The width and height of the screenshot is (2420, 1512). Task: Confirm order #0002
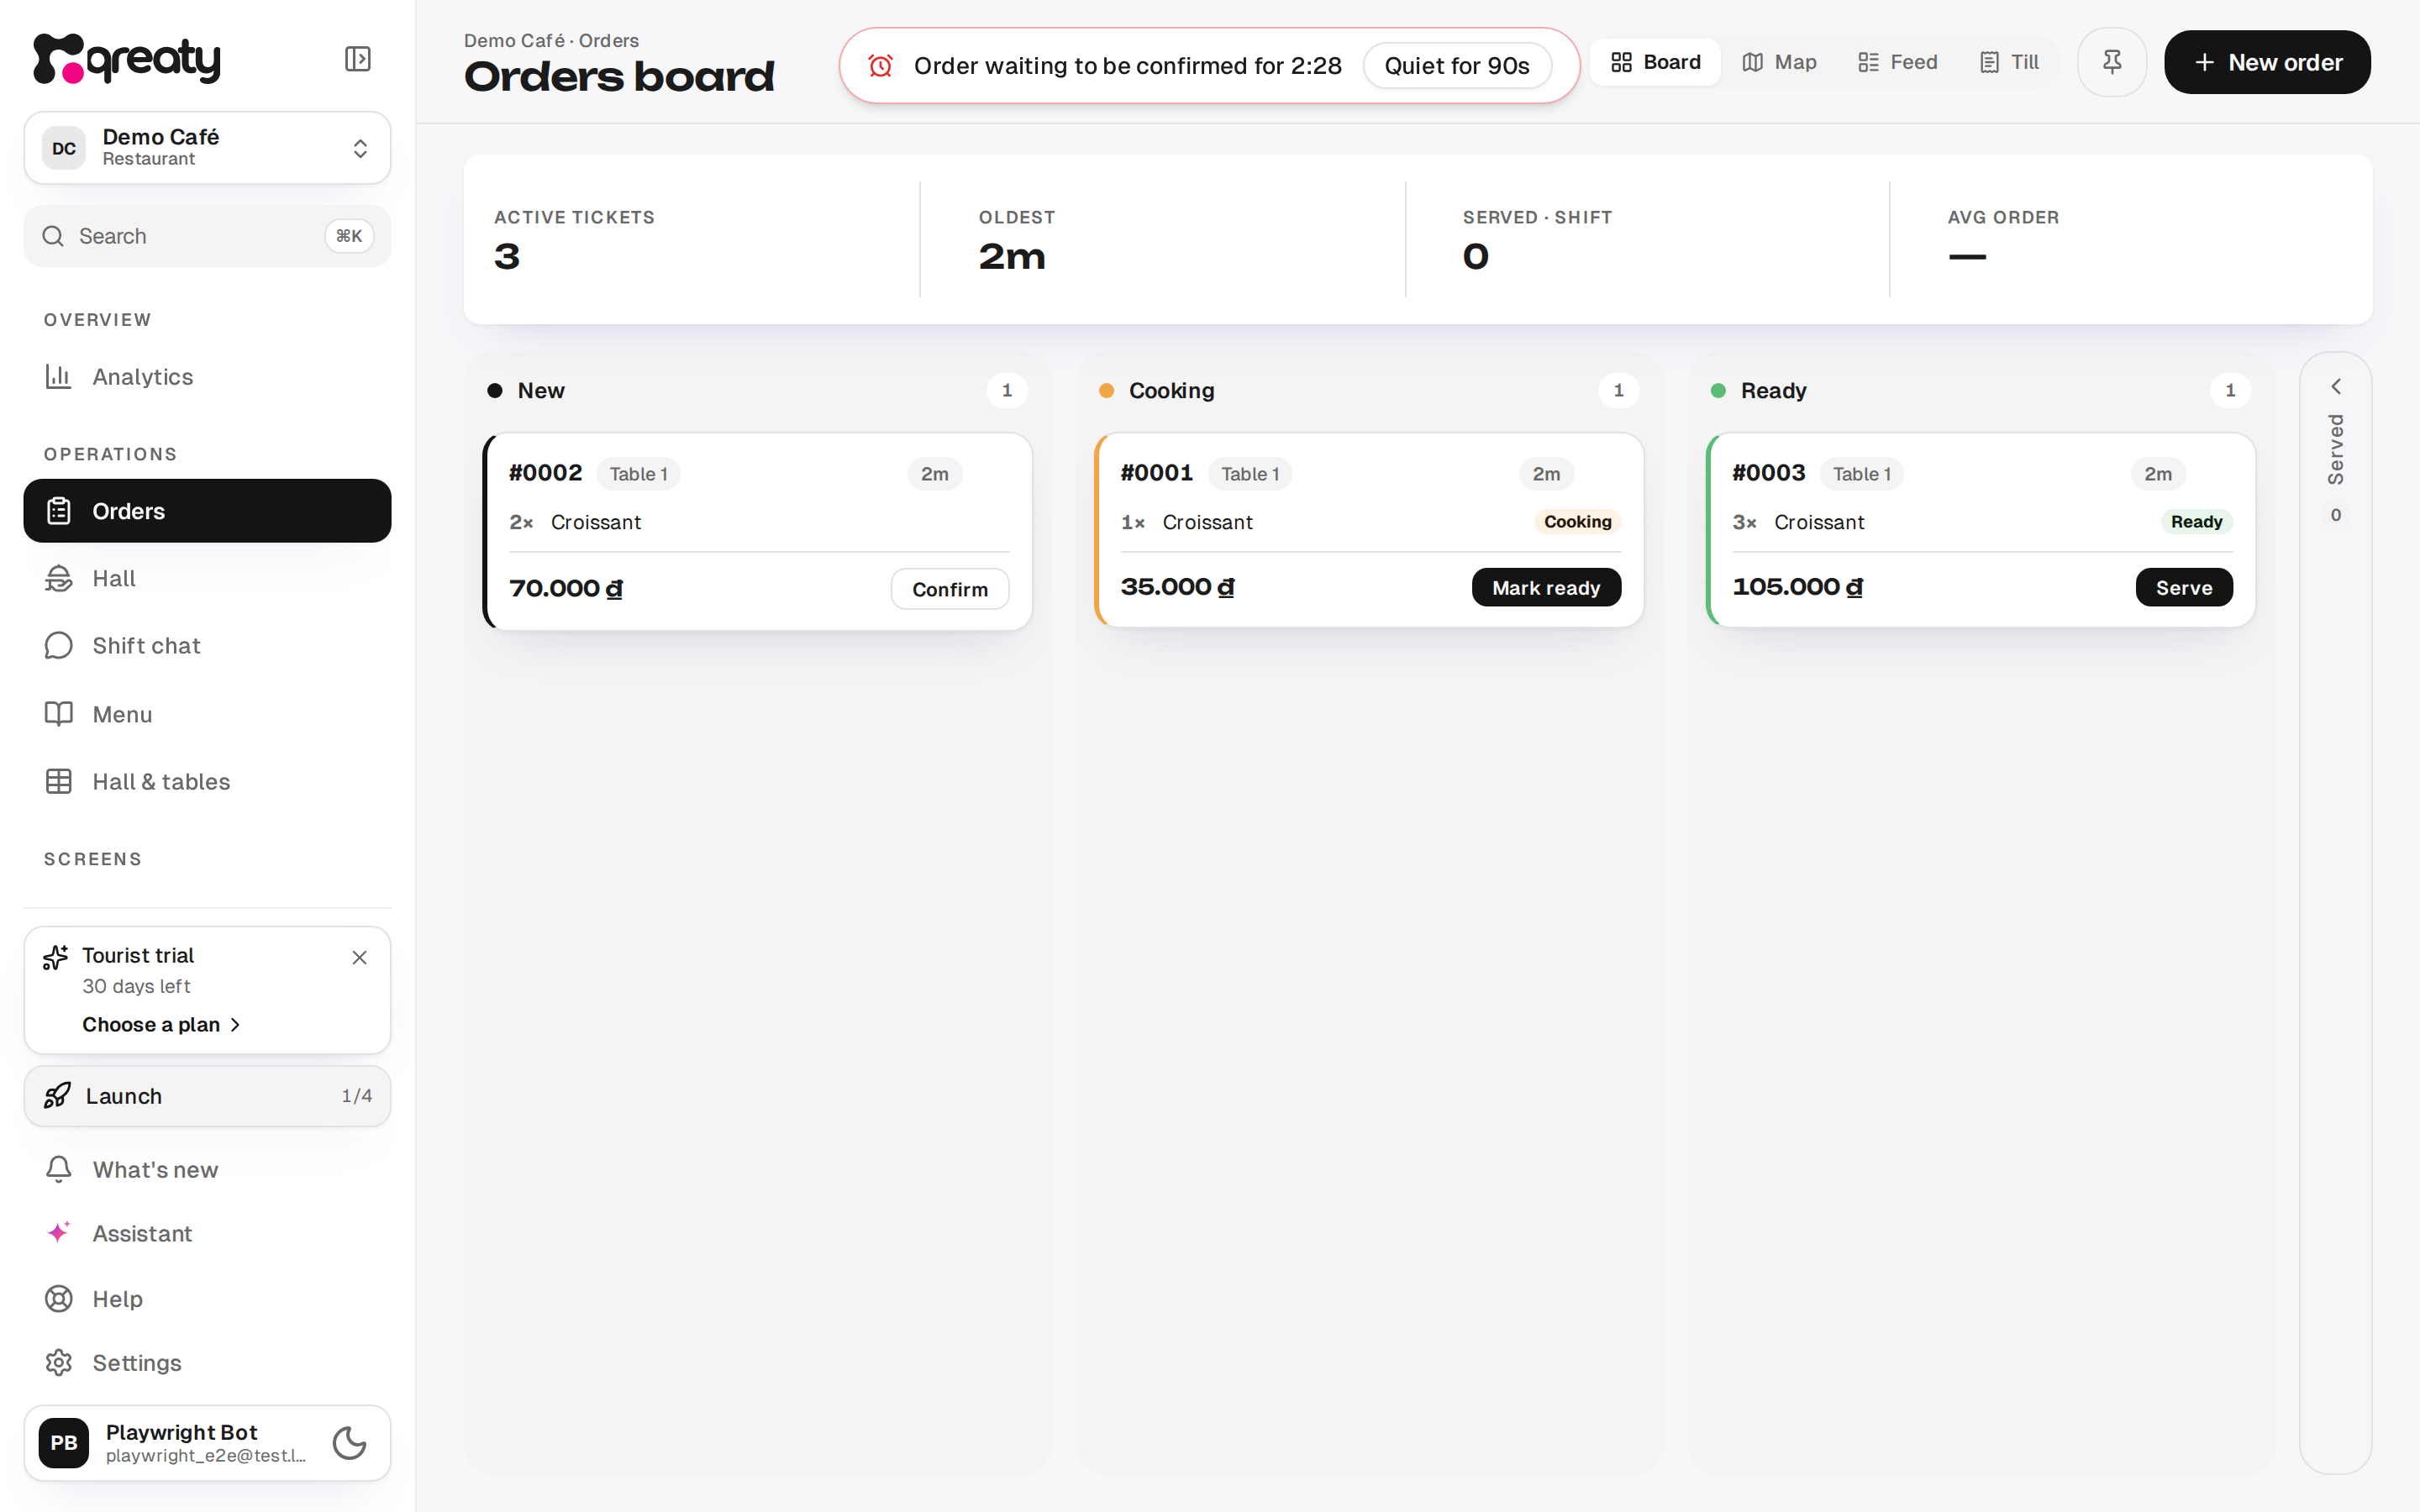tap(949, 589)
